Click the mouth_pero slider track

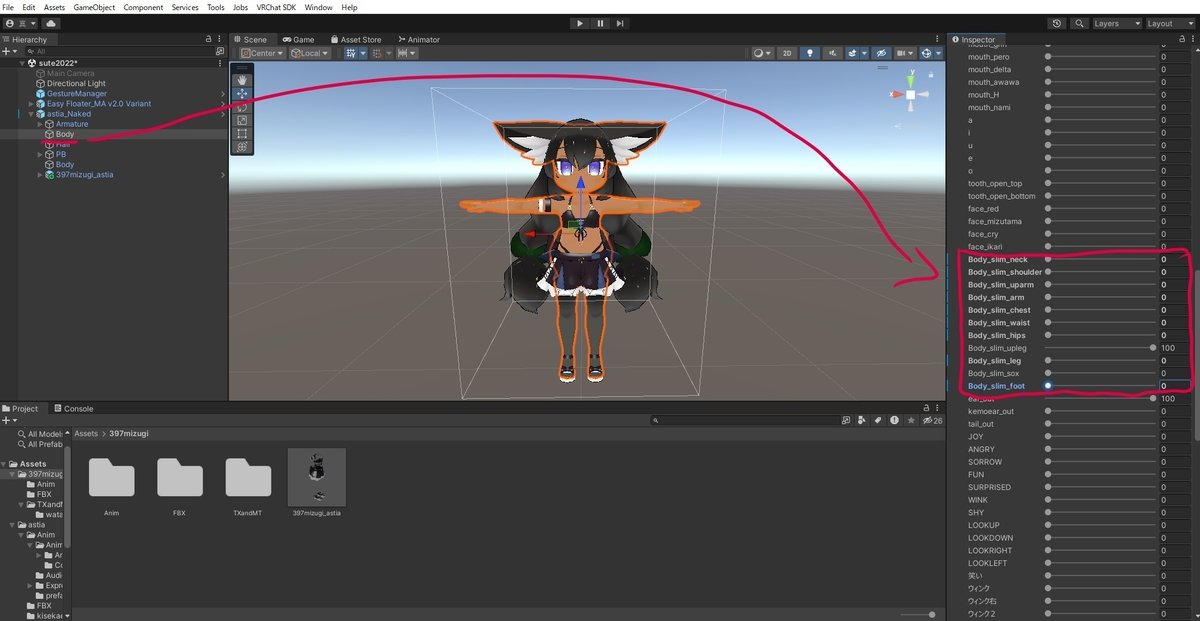click(1101, 57)
